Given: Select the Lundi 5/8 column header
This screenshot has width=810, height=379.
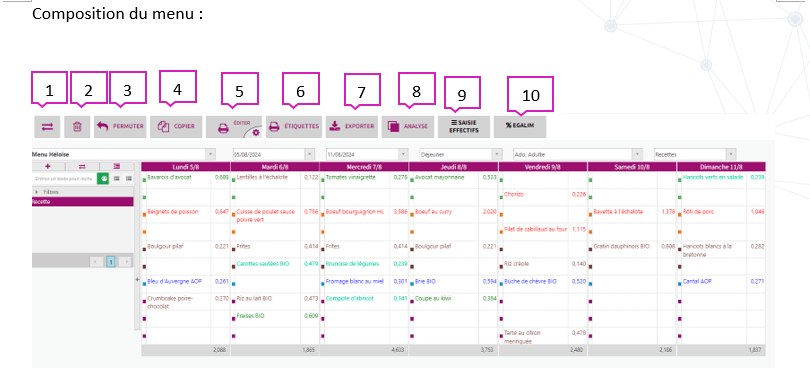Looking at the screenshot, I should pos(185,167).
